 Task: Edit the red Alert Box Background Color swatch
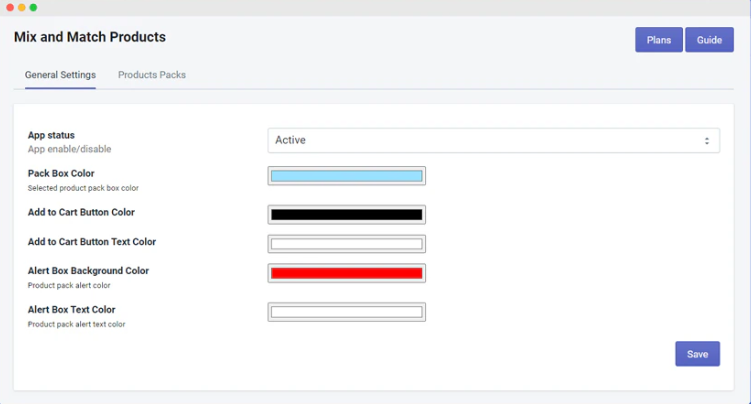pyautogui.click(x=346, y=273)
